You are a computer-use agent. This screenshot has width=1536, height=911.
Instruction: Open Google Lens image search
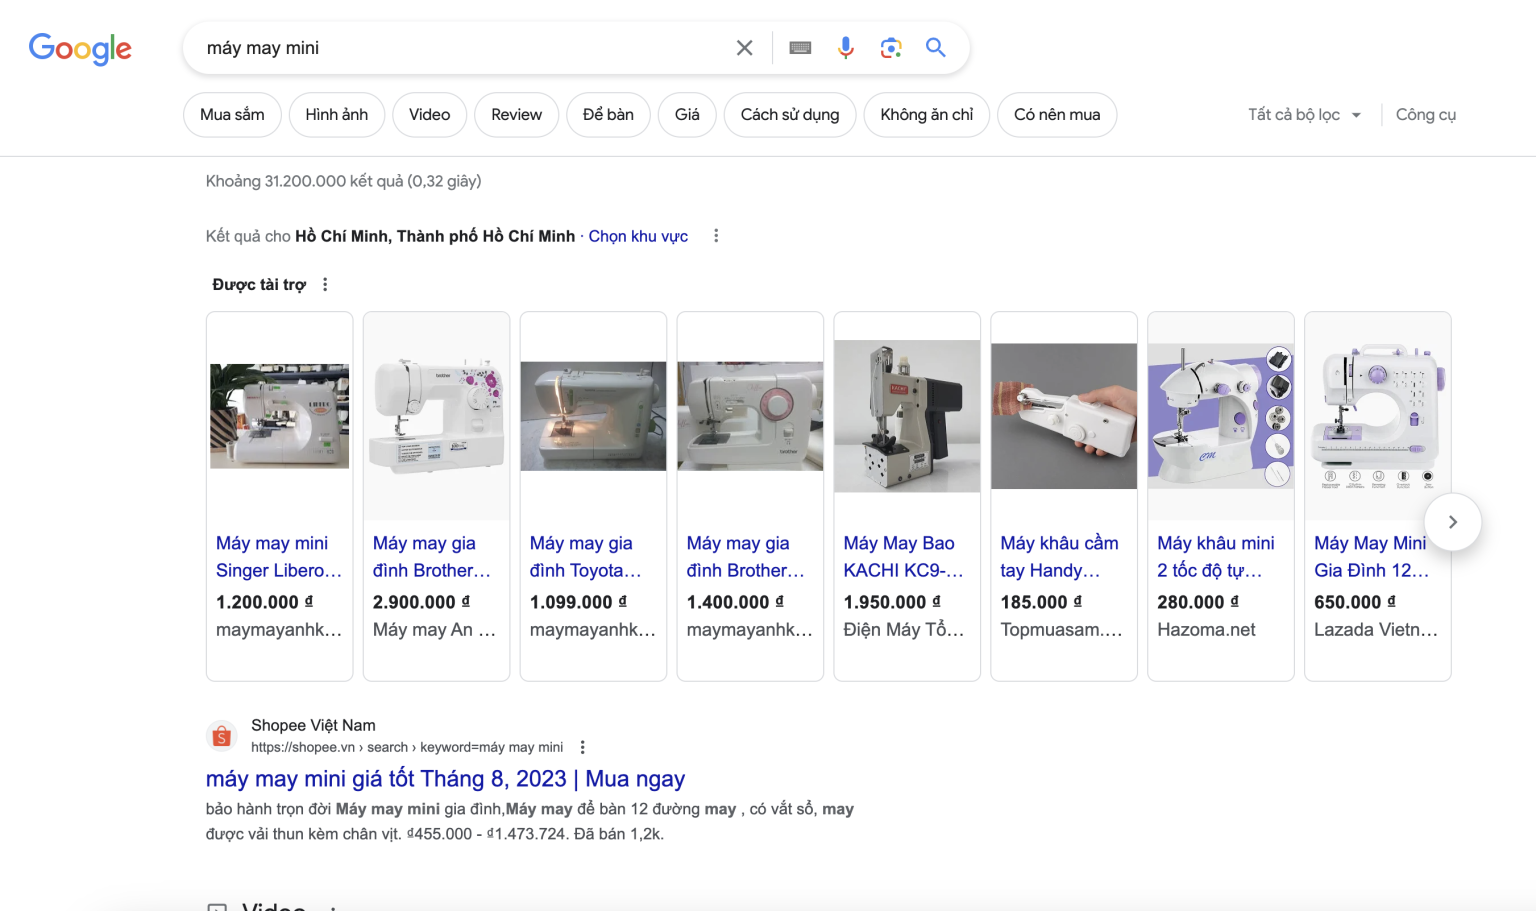coord(891,48)
